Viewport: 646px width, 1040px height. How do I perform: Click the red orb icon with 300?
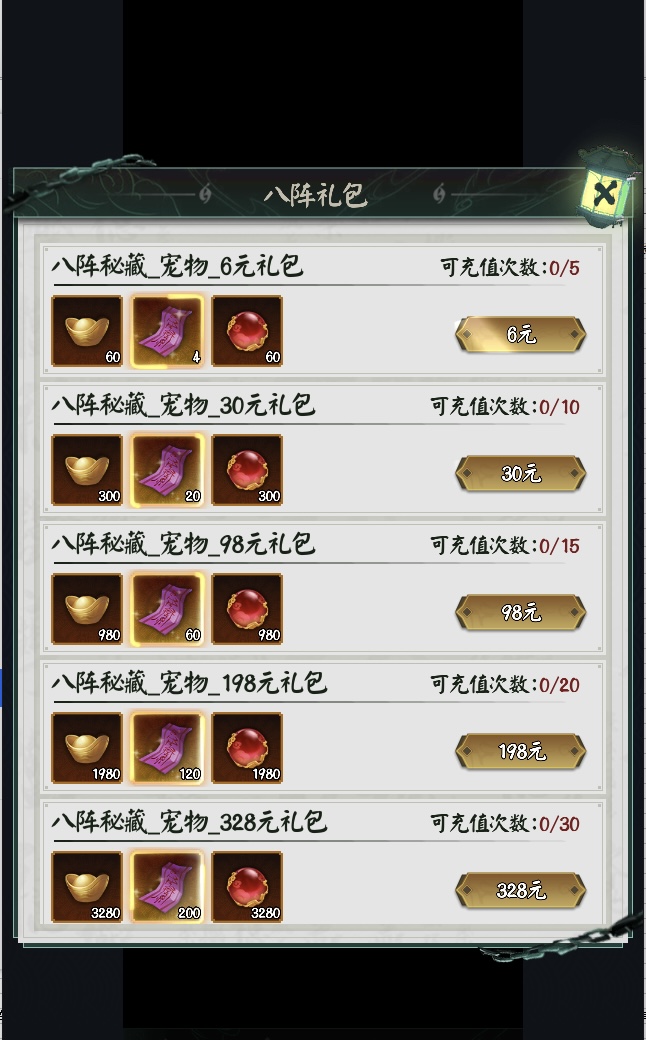pos(247,470)
